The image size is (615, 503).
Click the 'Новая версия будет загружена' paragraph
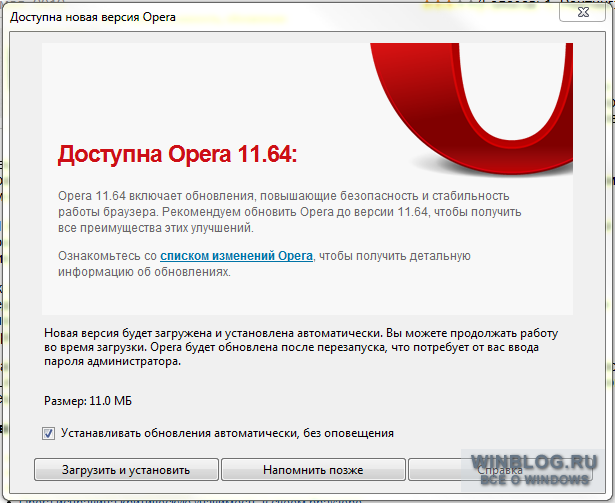pyautogui.click(x=301, y=347)
